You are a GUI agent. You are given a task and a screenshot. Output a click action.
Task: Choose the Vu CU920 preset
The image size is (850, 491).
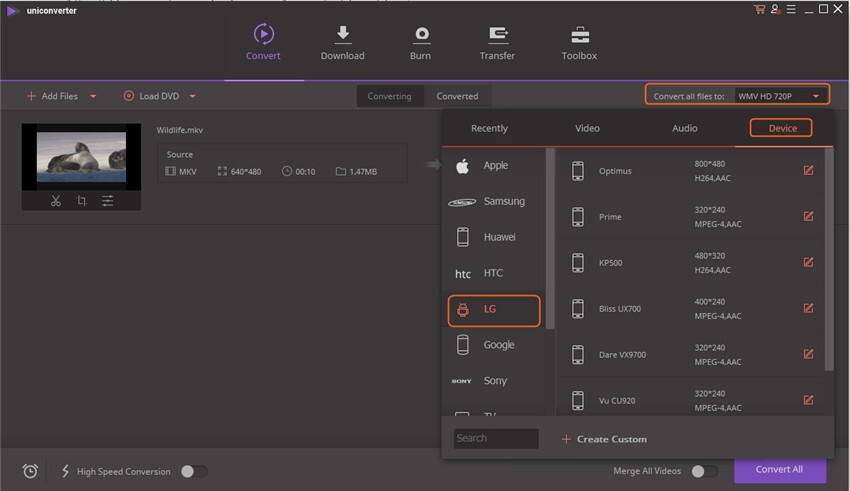pos(692,399)
